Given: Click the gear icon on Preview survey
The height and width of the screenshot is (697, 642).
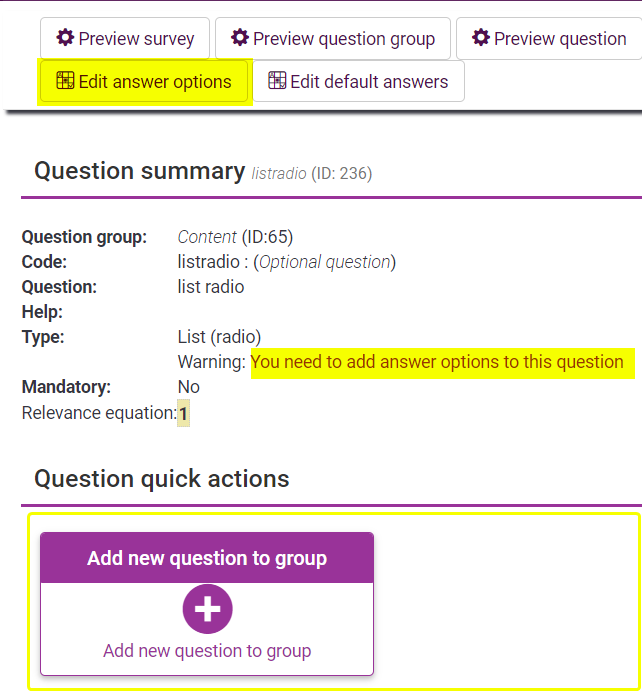Looking at the screenshot, I should (x=66, y=39).
